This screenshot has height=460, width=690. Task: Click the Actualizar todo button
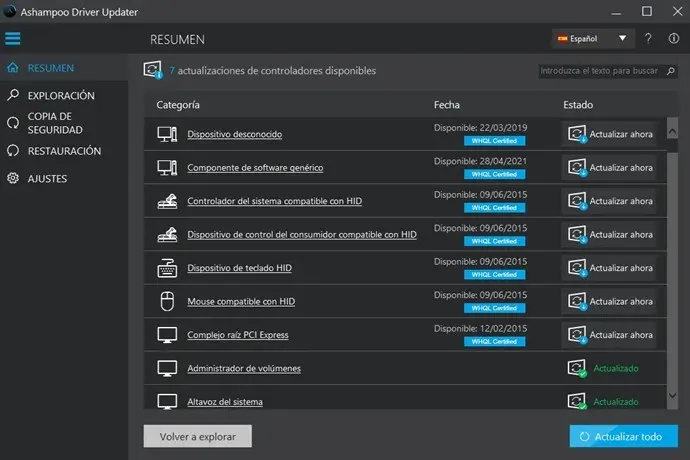click(x=624, y=436)
